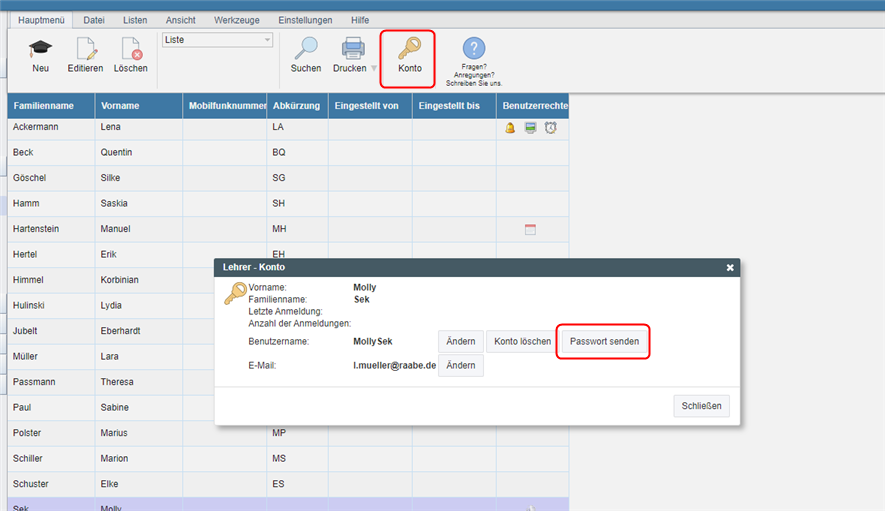Open the Konto key icon
Image resolution: width=885 pixels, height=511 pixels.
point(409,49)
